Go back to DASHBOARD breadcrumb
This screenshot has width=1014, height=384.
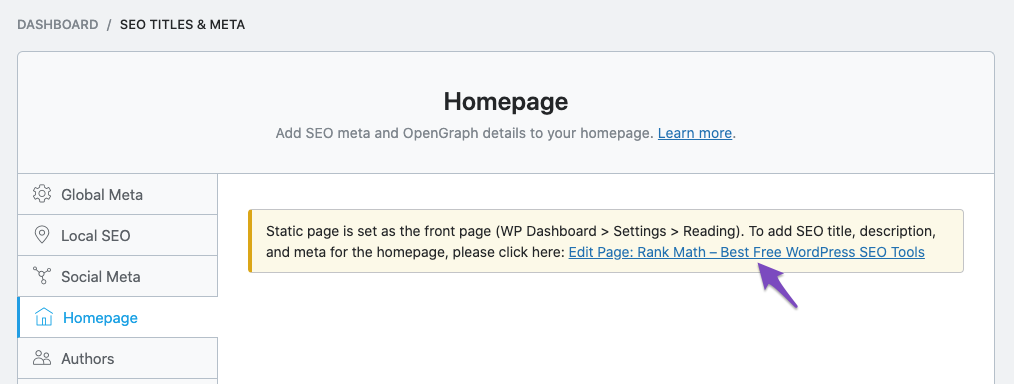[58, 25]
